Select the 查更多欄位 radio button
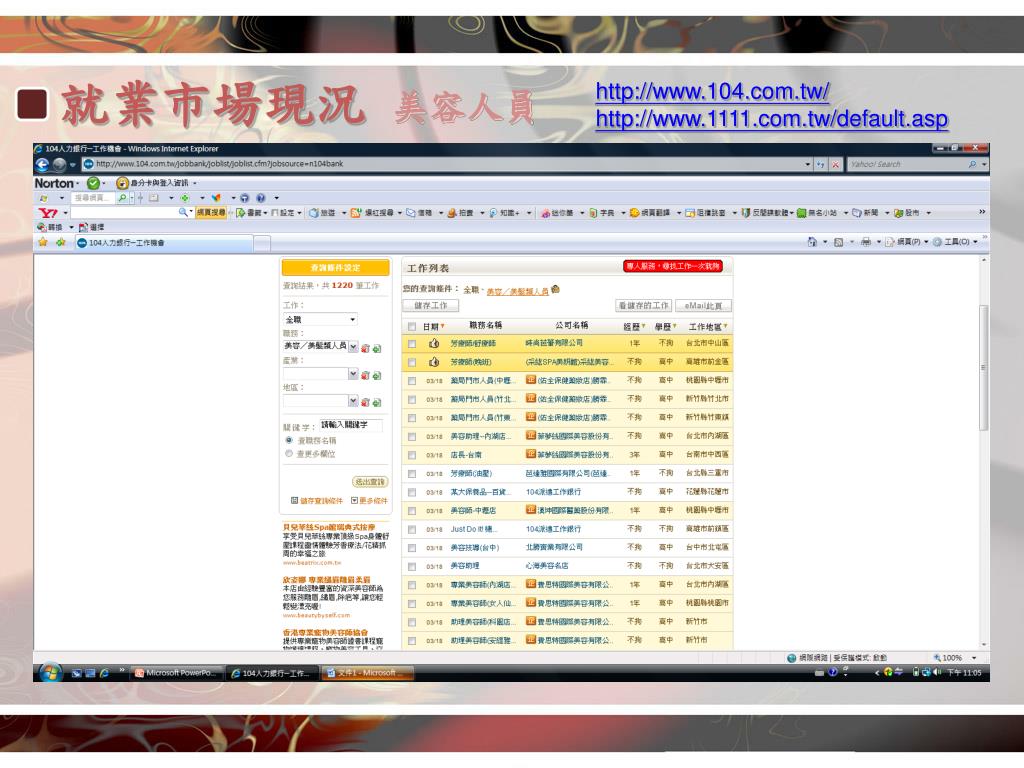1024x768 pixels. coord(289,453)
